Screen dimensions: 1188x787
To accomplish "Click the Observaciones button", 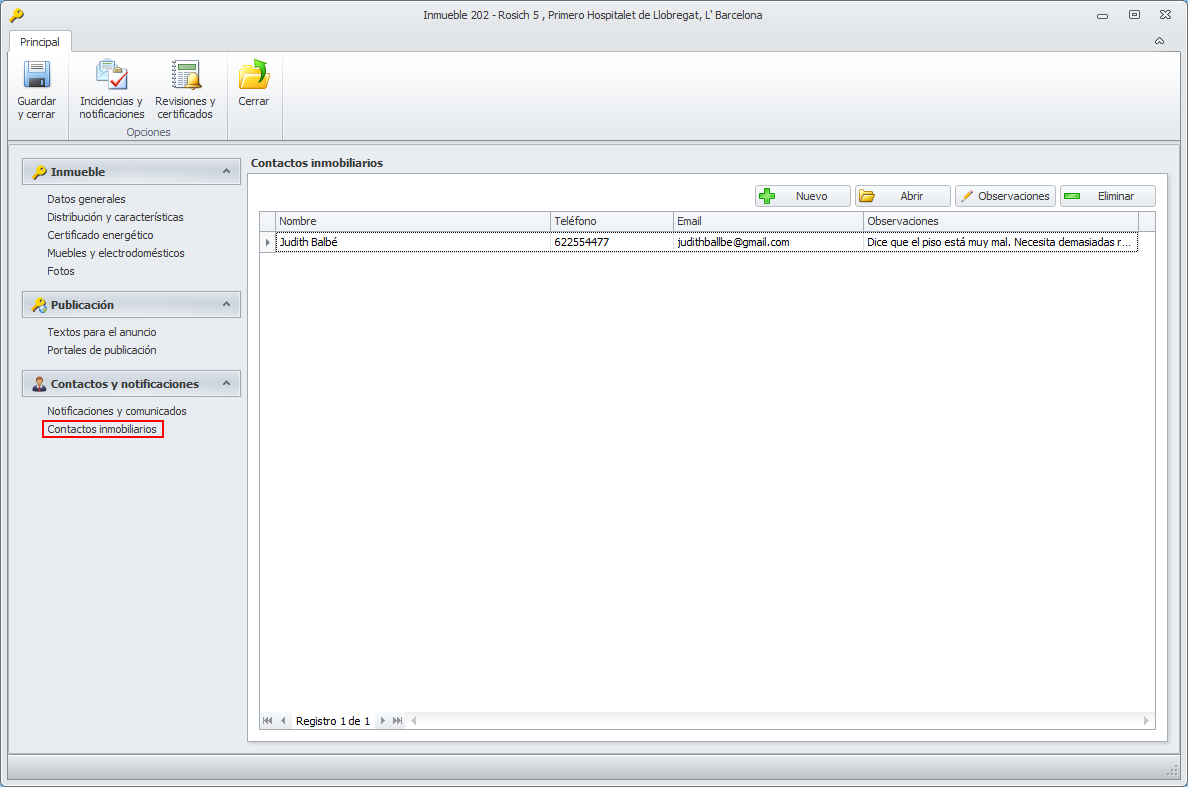I will click(x=1005, y=196).
